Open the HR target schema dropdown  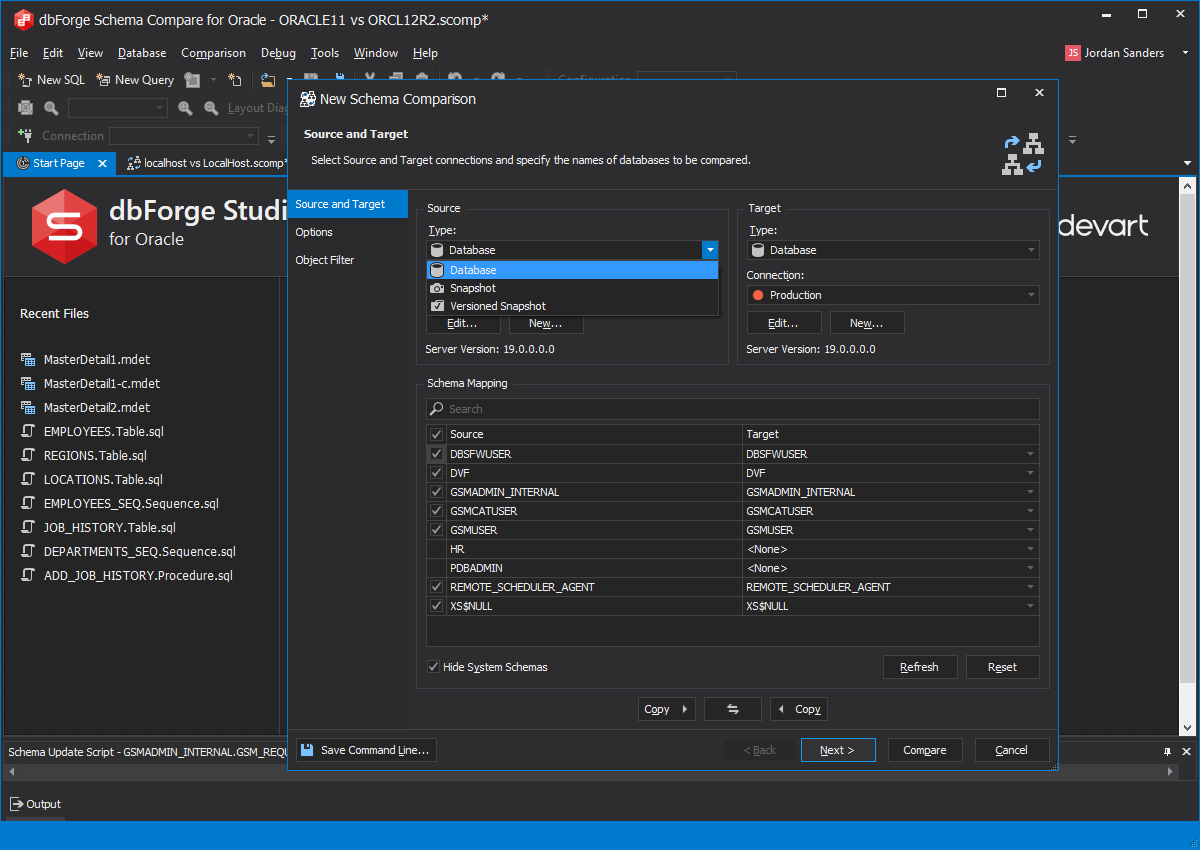[x=1030, y=549]
